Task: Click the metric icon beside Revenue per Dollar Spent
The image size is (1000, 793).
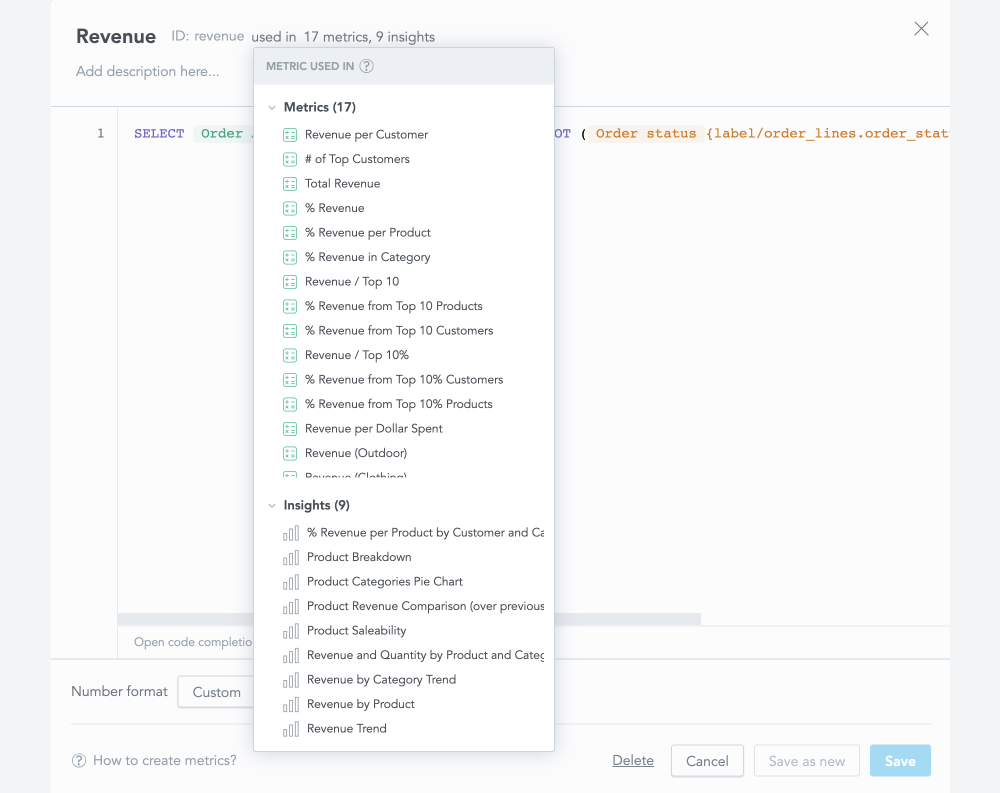Action: pyautogui.click(x=290, y=428)
